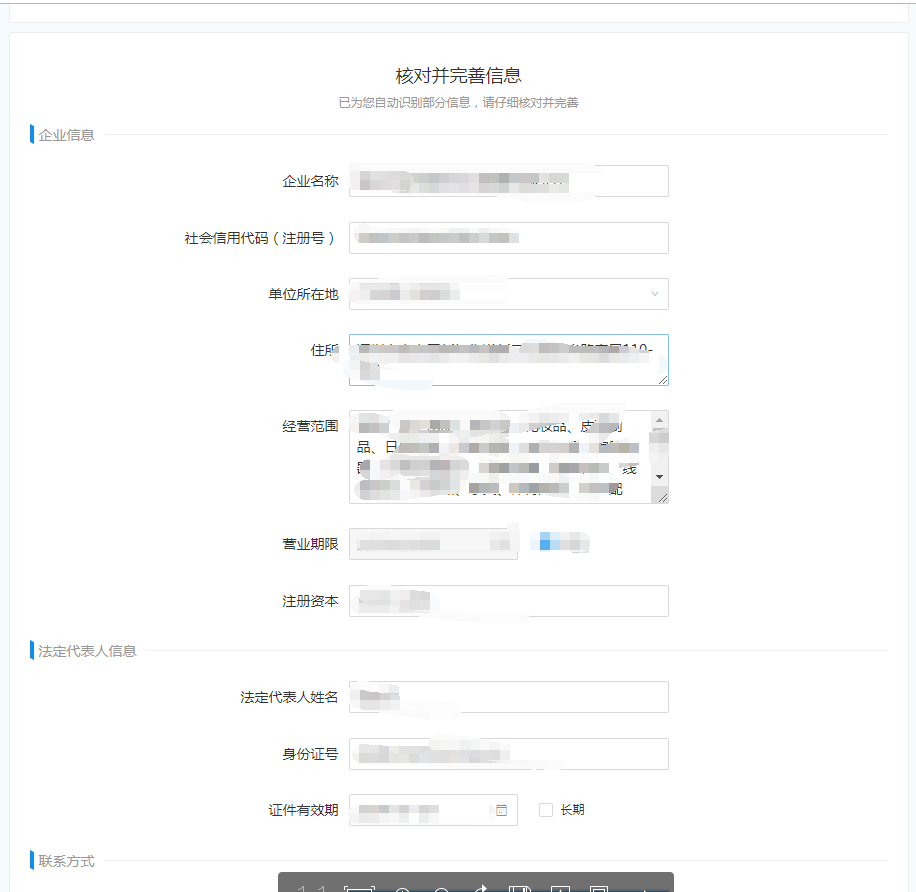Click the 法定代表人姓名 input field
Image resolution: width=916 pixels, height=892 pixels.
click(x=508, y=697)
